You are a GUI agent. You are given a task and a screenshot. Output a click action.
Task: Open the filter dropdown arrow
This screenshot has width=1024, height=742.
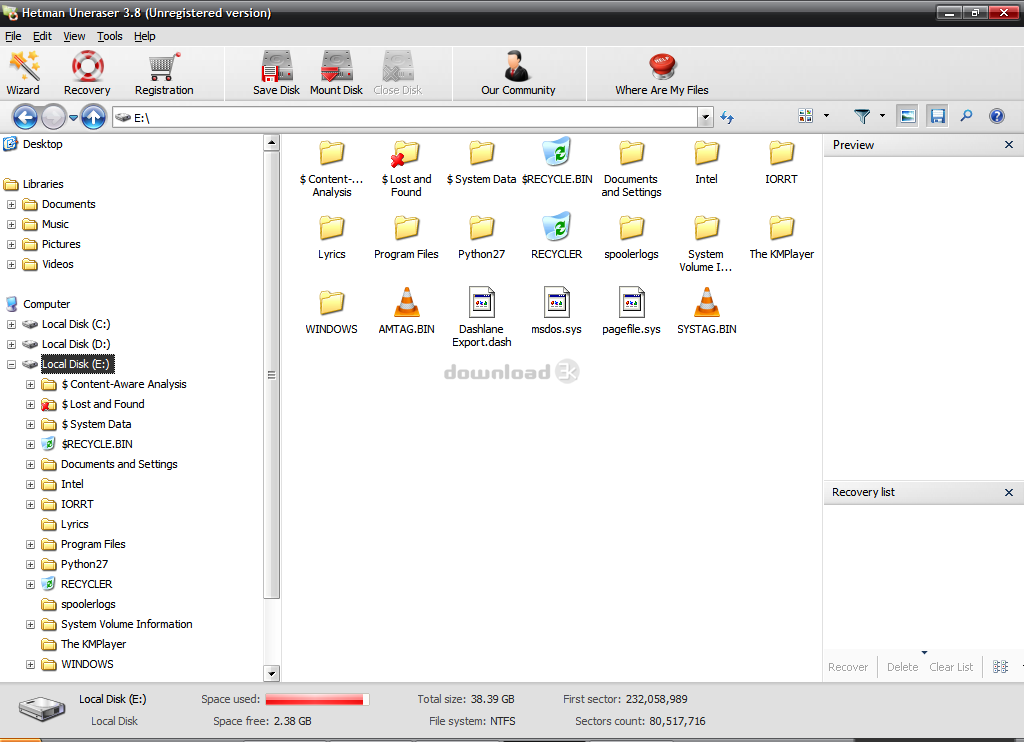point(882,116)
